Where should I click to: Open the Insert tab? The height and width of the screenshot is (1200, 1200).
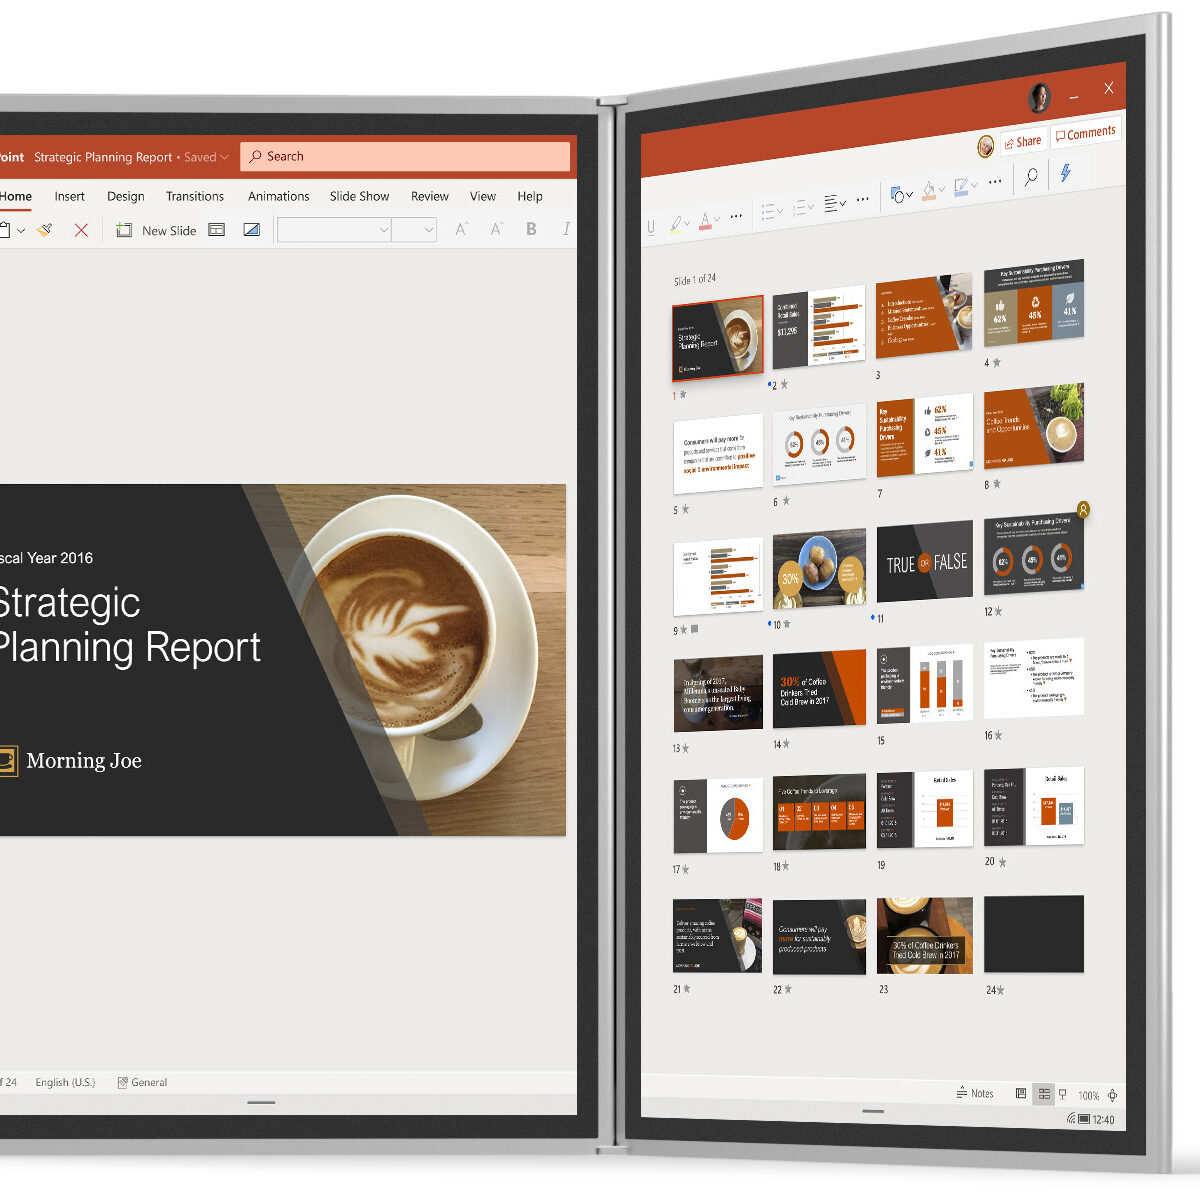69,196
